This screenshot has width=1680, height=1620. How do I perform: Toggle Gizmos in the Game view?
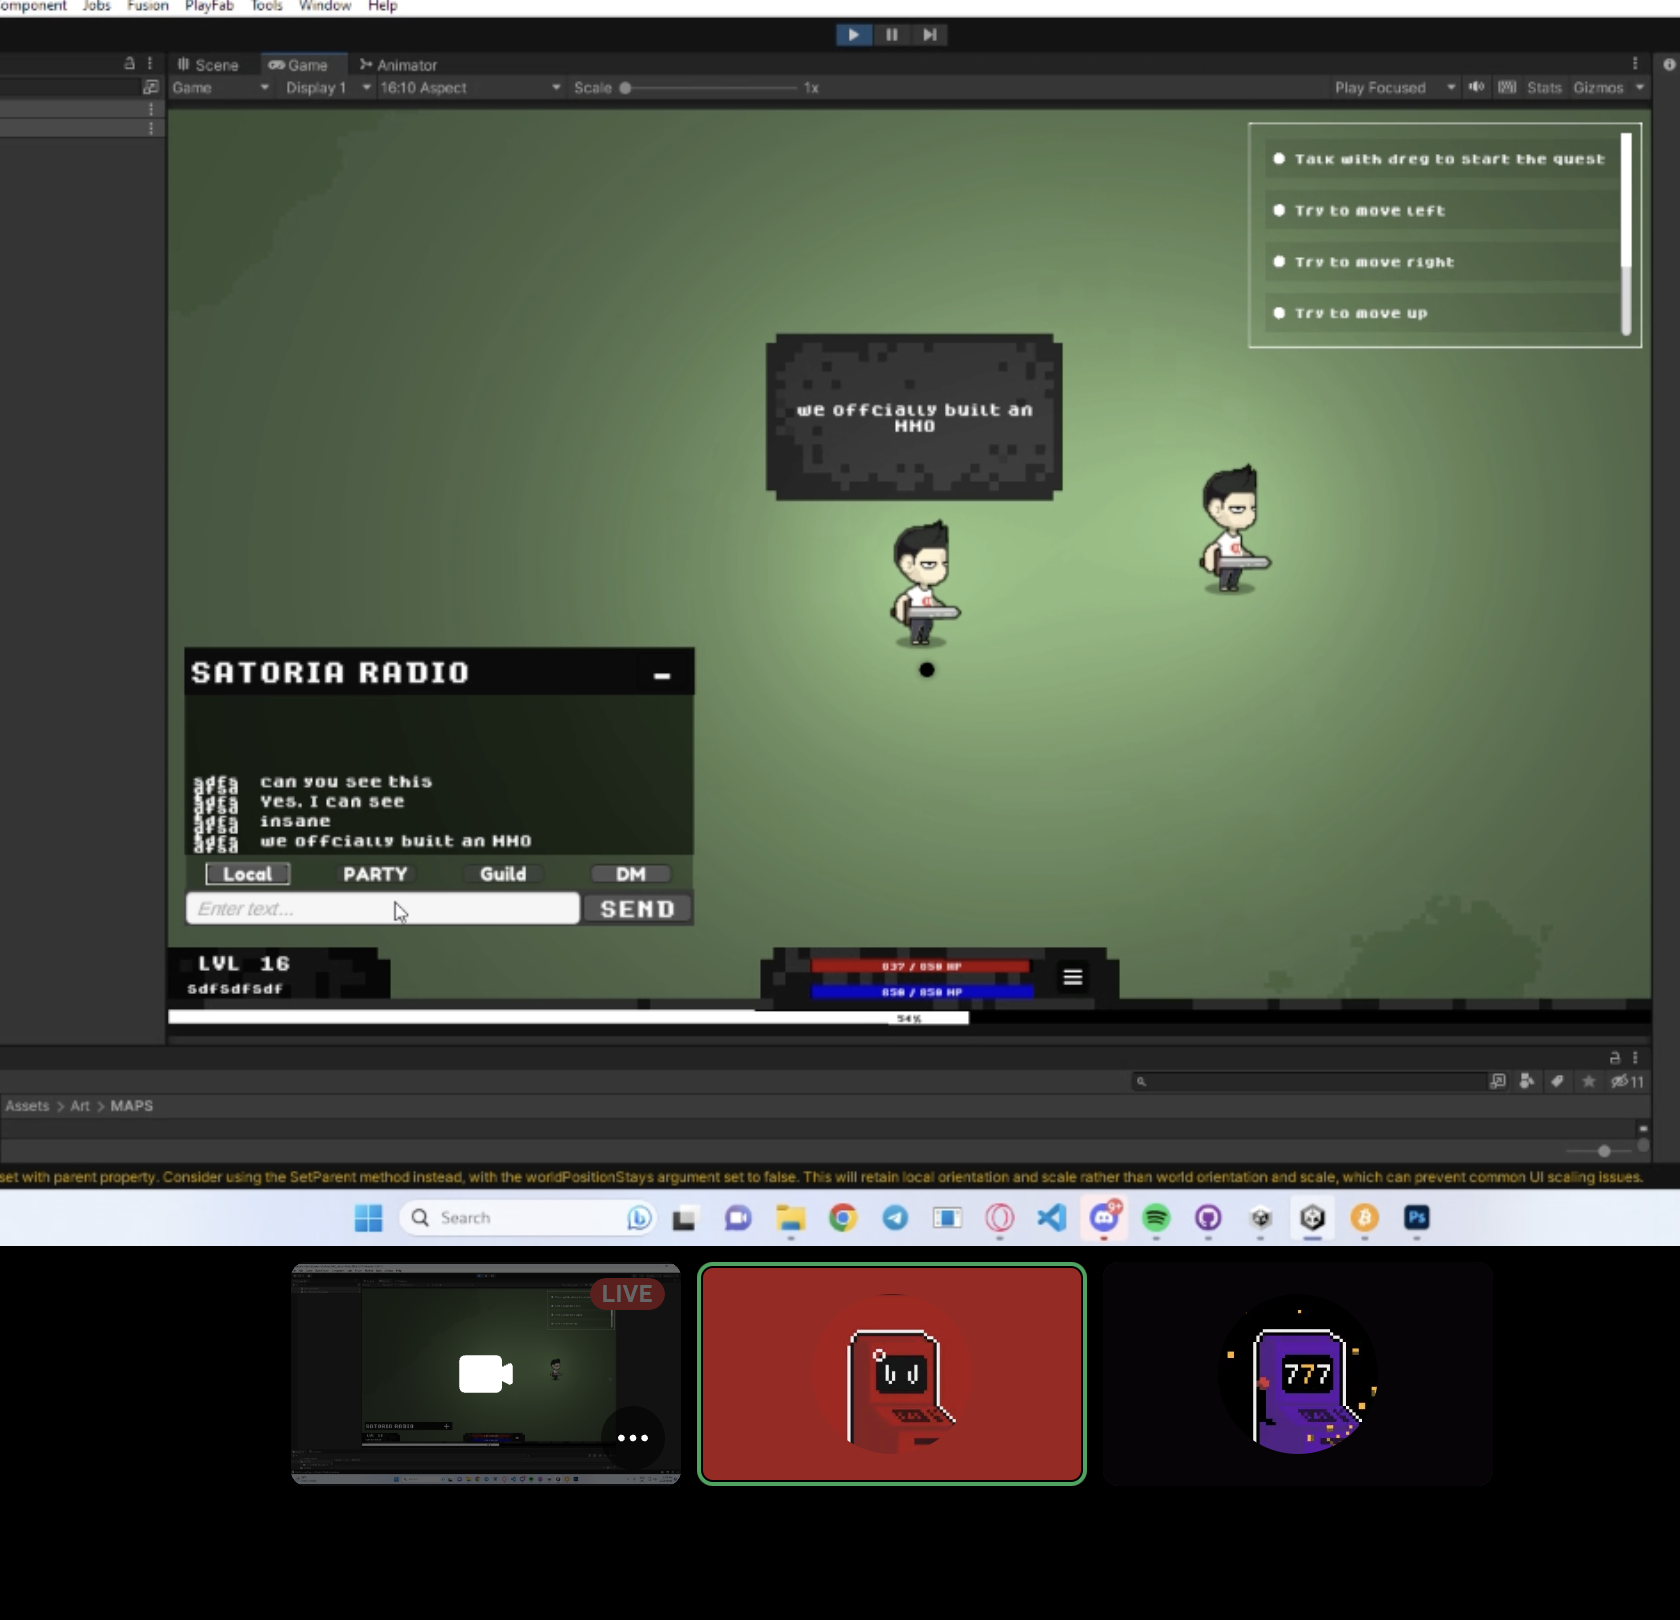(1598, 88)
